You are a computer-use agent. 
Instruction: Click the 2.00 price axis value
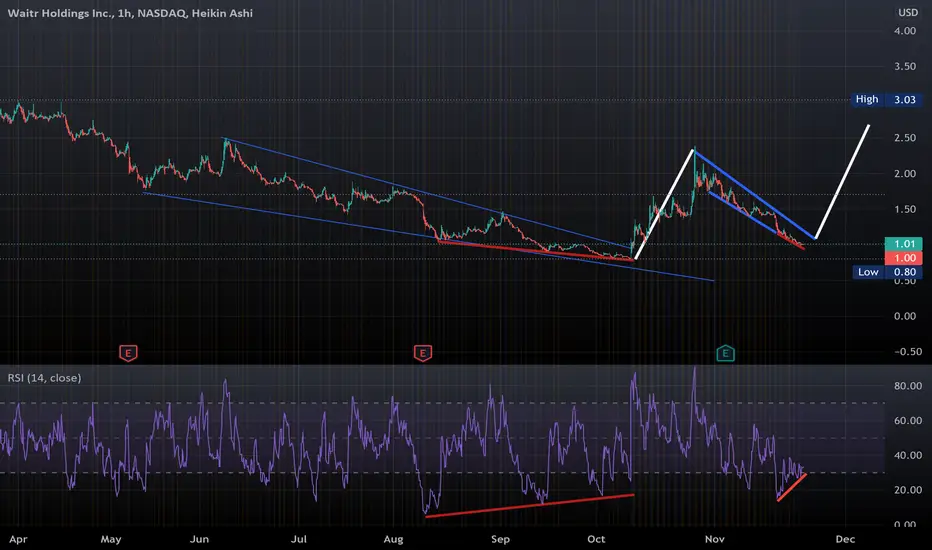coord(905,174)
